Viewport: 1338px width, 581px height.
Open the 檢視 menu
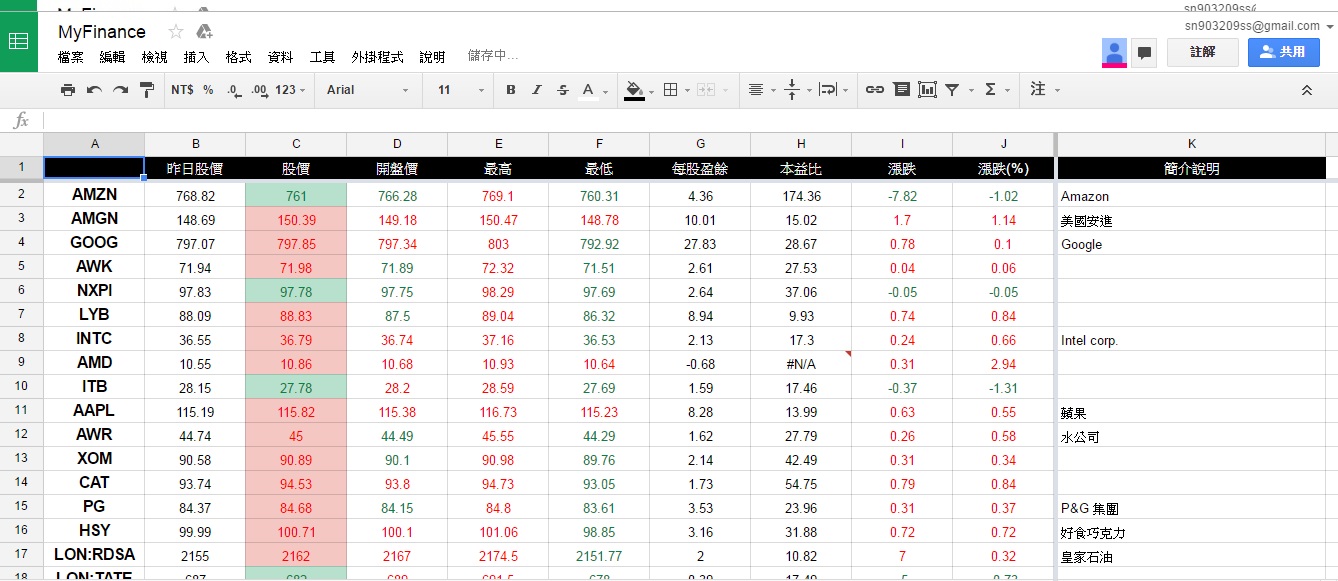tap(155, 57)
